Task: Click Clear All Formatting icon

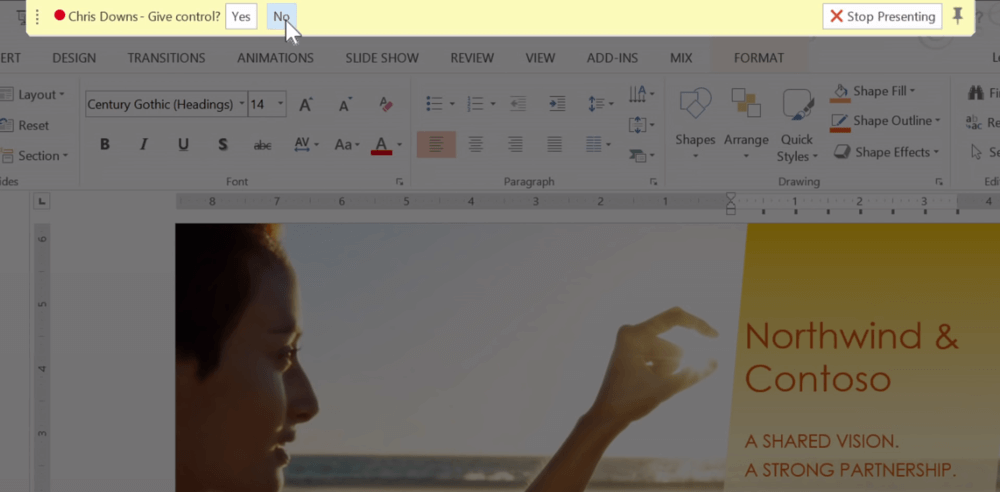Action: [x=386, y=104]
